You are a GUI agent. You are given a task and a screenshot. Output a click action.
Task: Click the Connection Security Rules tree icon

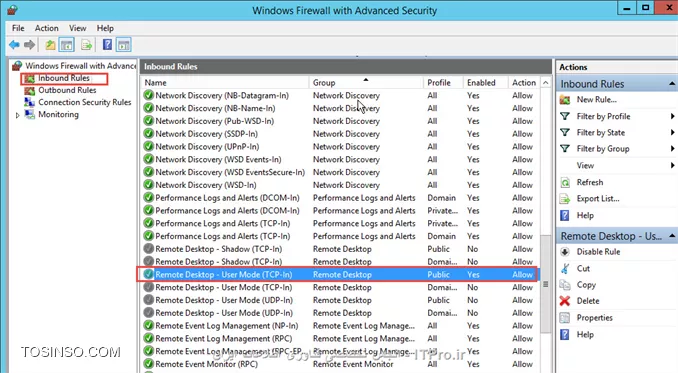(29, 102)
